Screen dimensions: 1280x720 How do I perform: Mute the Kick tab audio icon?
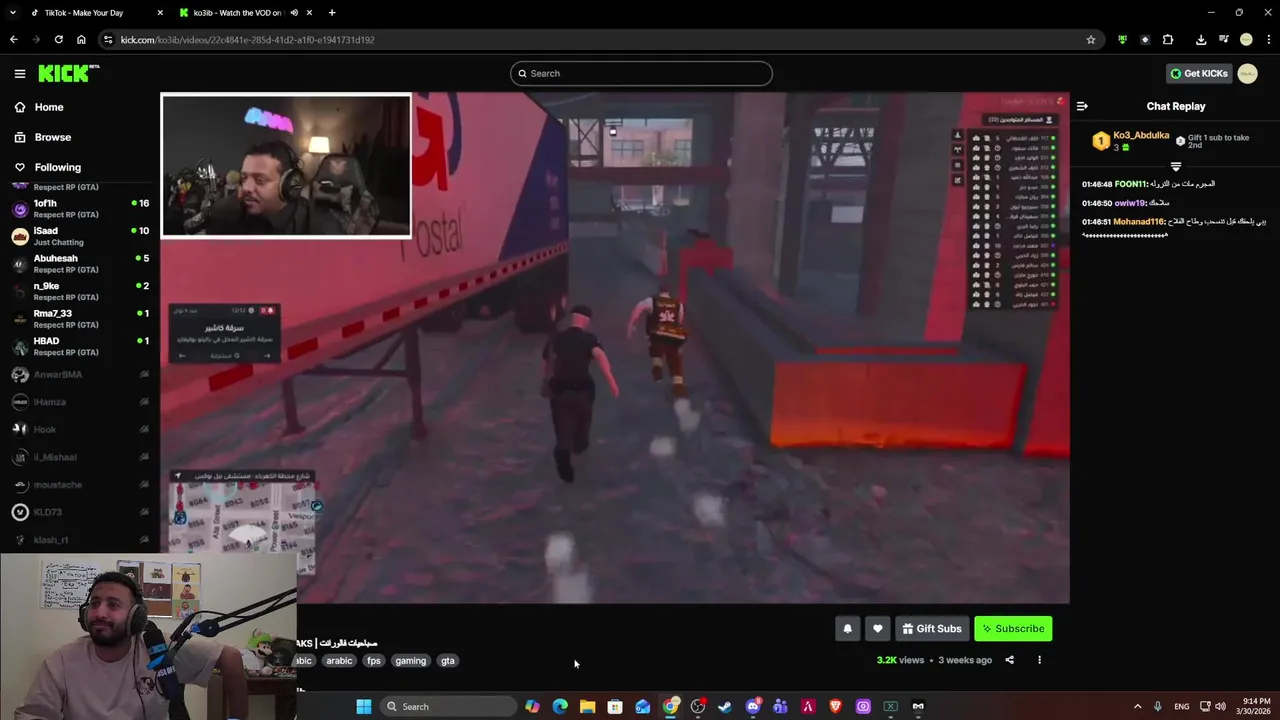coord(294,13)
